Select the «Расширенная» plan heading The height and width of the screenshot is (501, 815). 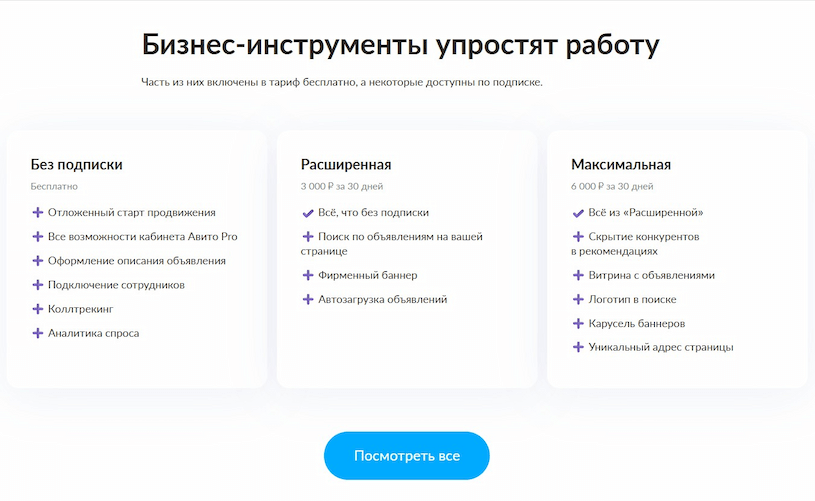346,165
